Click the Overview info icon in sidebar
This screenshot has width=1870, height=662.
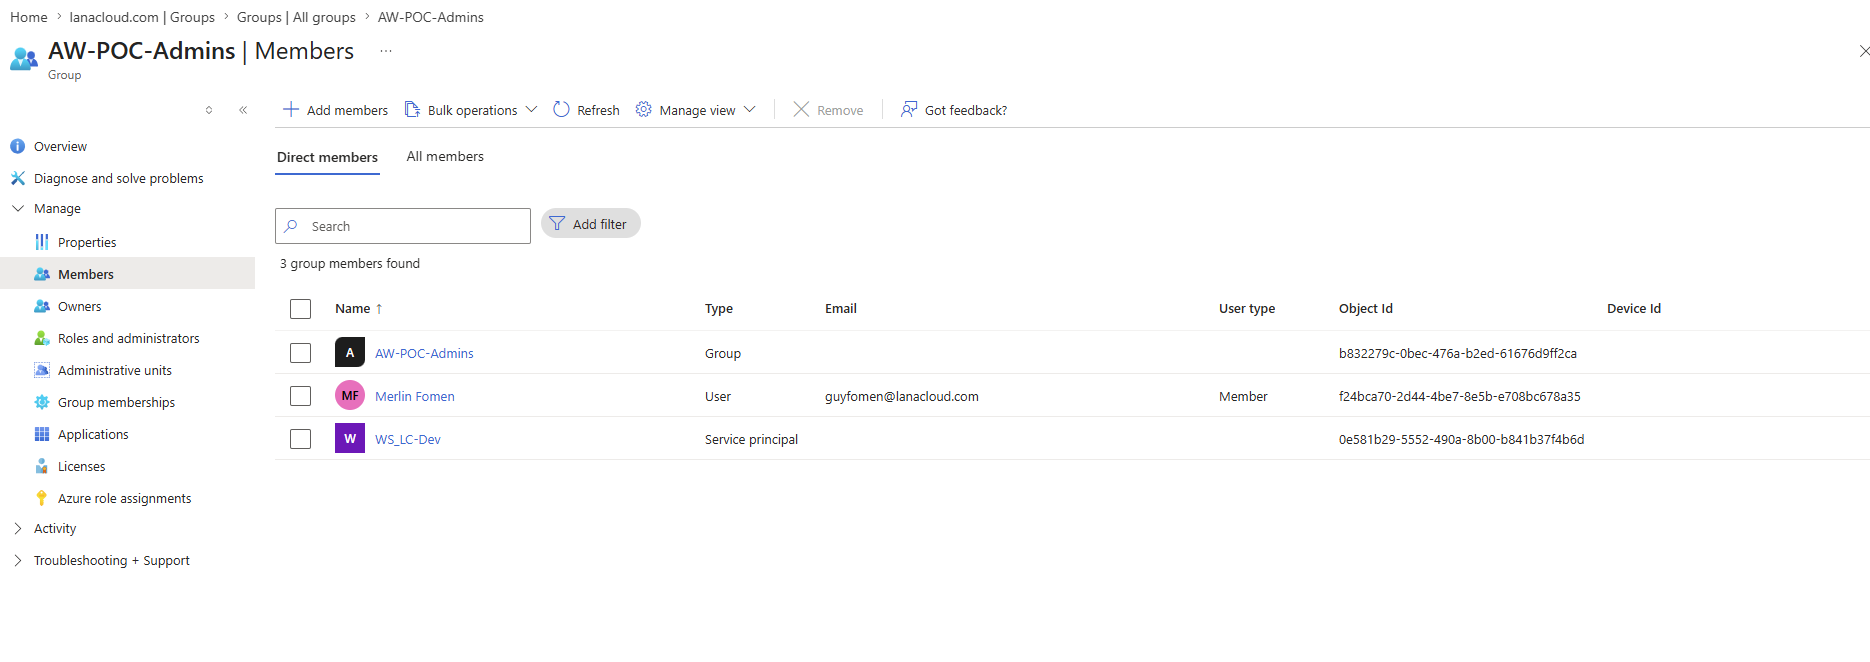pyautogui.click(x=17, y=146)
